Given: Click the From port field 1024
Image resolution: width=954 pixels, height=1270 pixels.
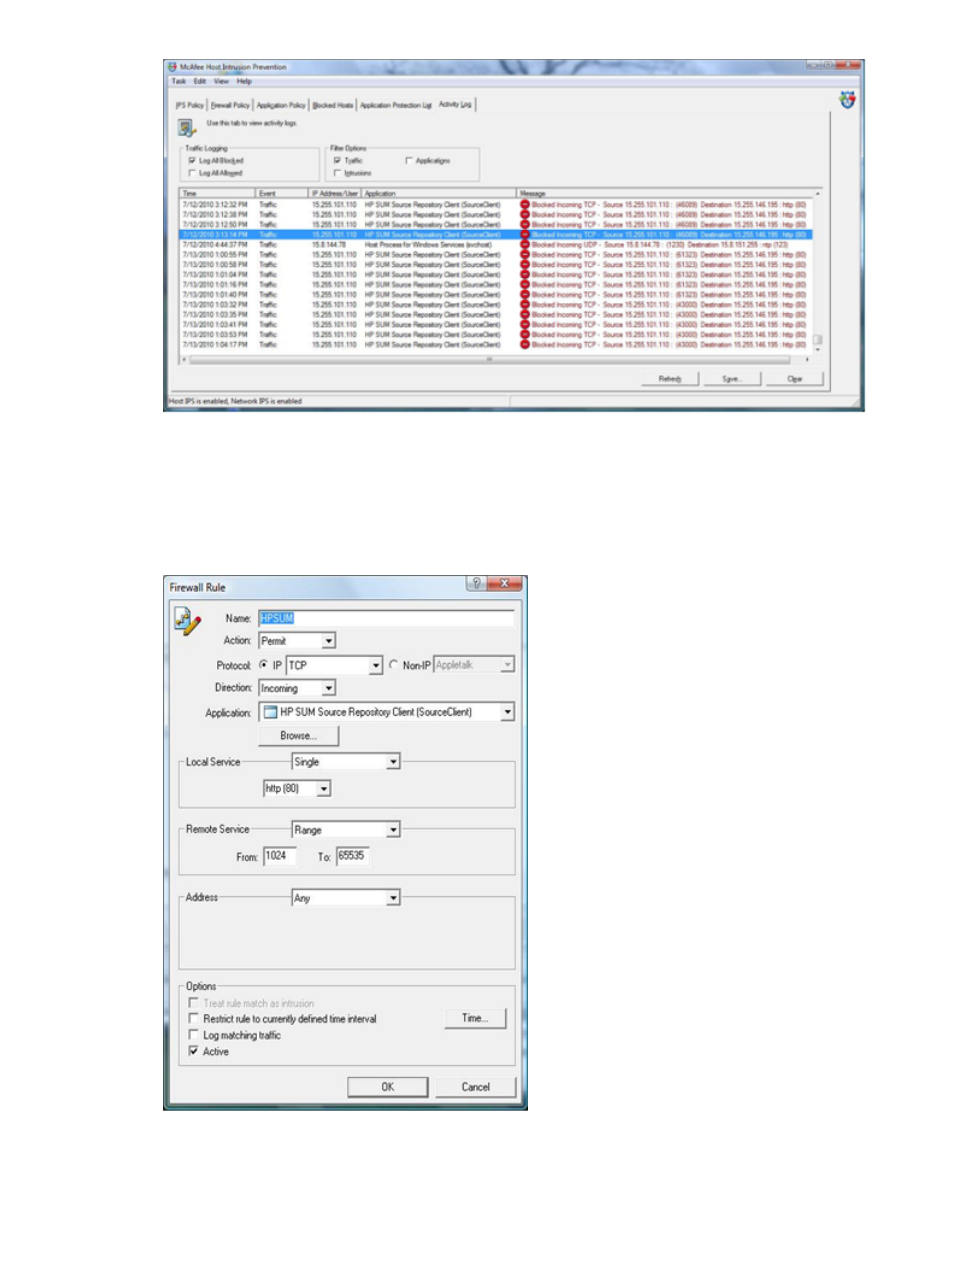Looking at the screenshot, I should point(280,856).
